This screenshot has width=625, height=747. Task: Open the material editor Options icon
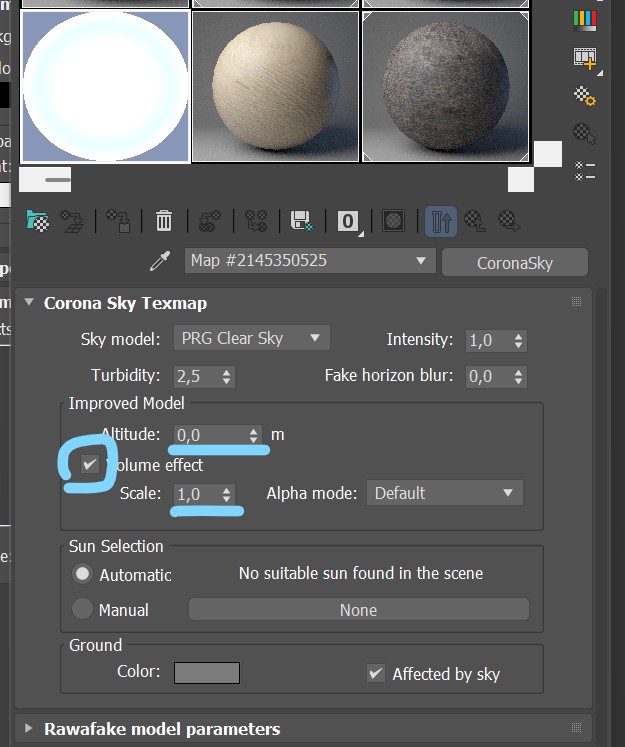tap(585, 96)
